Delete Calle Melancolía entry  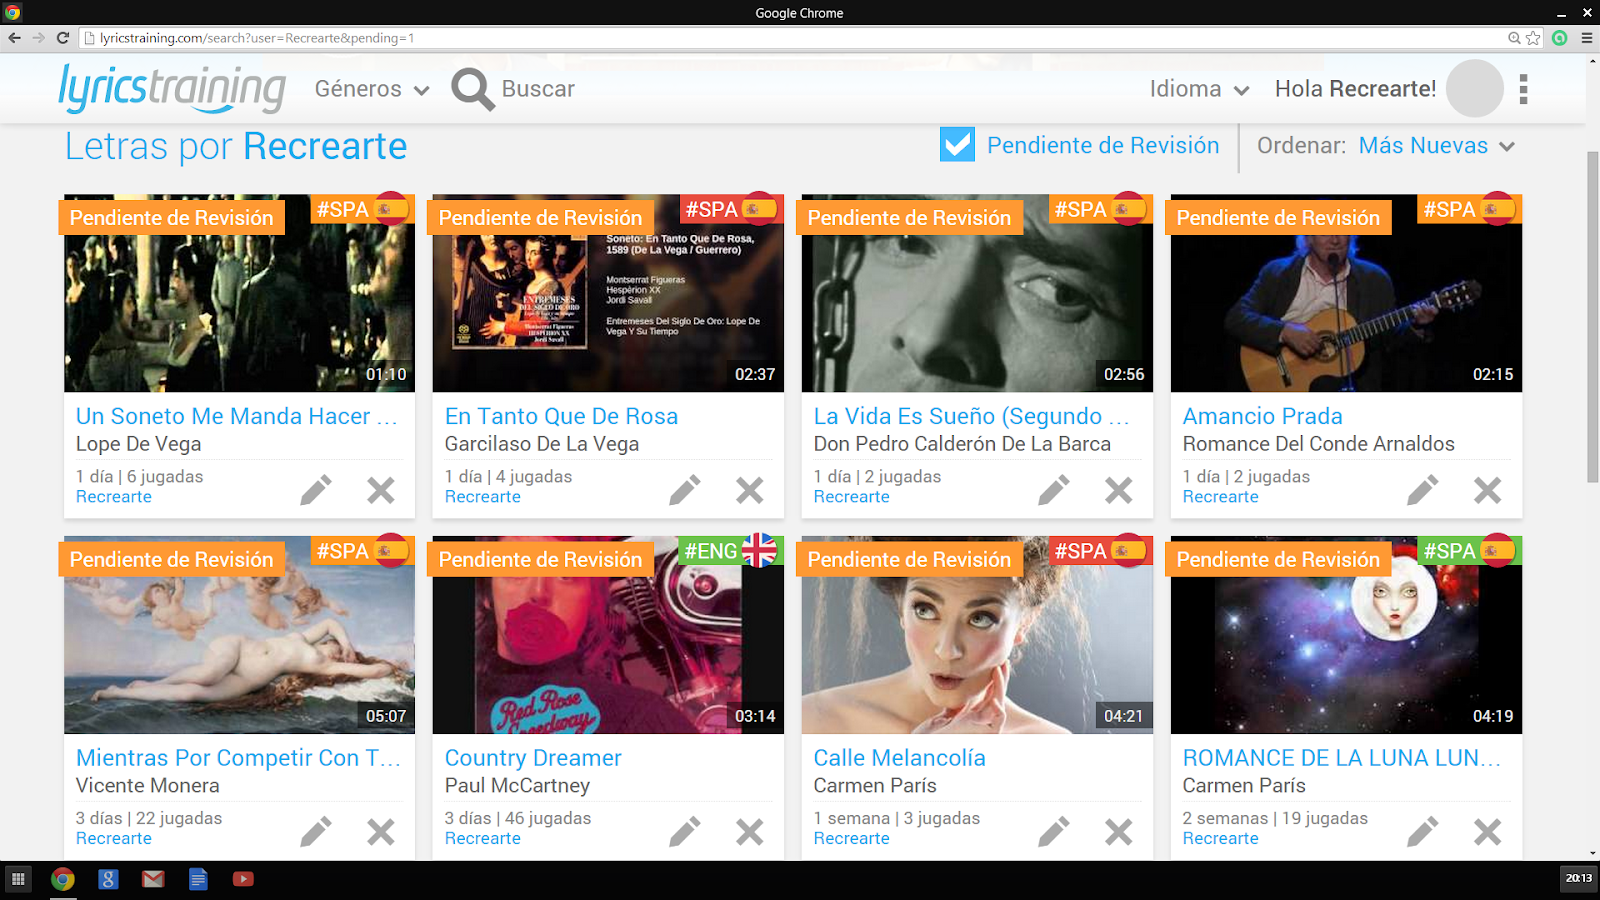coord(1119,832)
